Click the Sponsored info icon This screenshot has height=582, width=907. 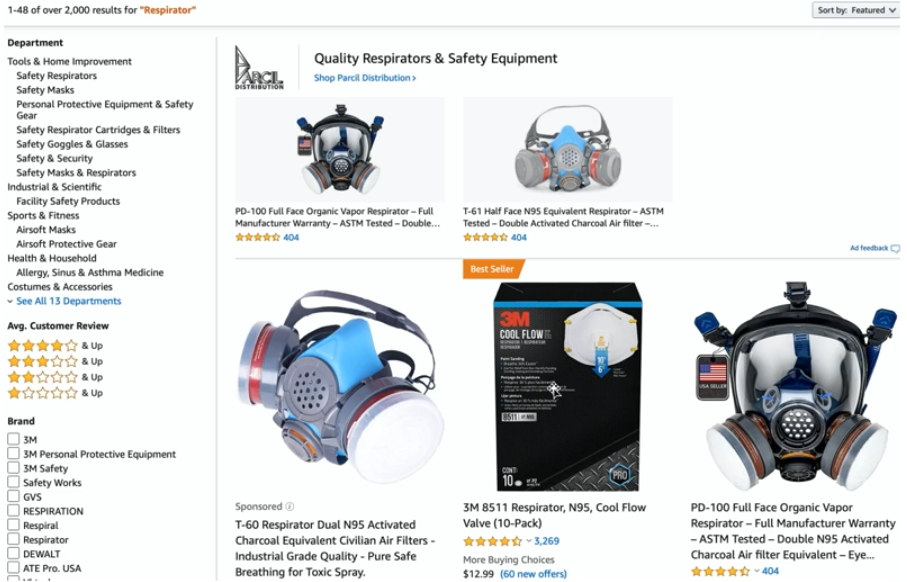(290, 507)
